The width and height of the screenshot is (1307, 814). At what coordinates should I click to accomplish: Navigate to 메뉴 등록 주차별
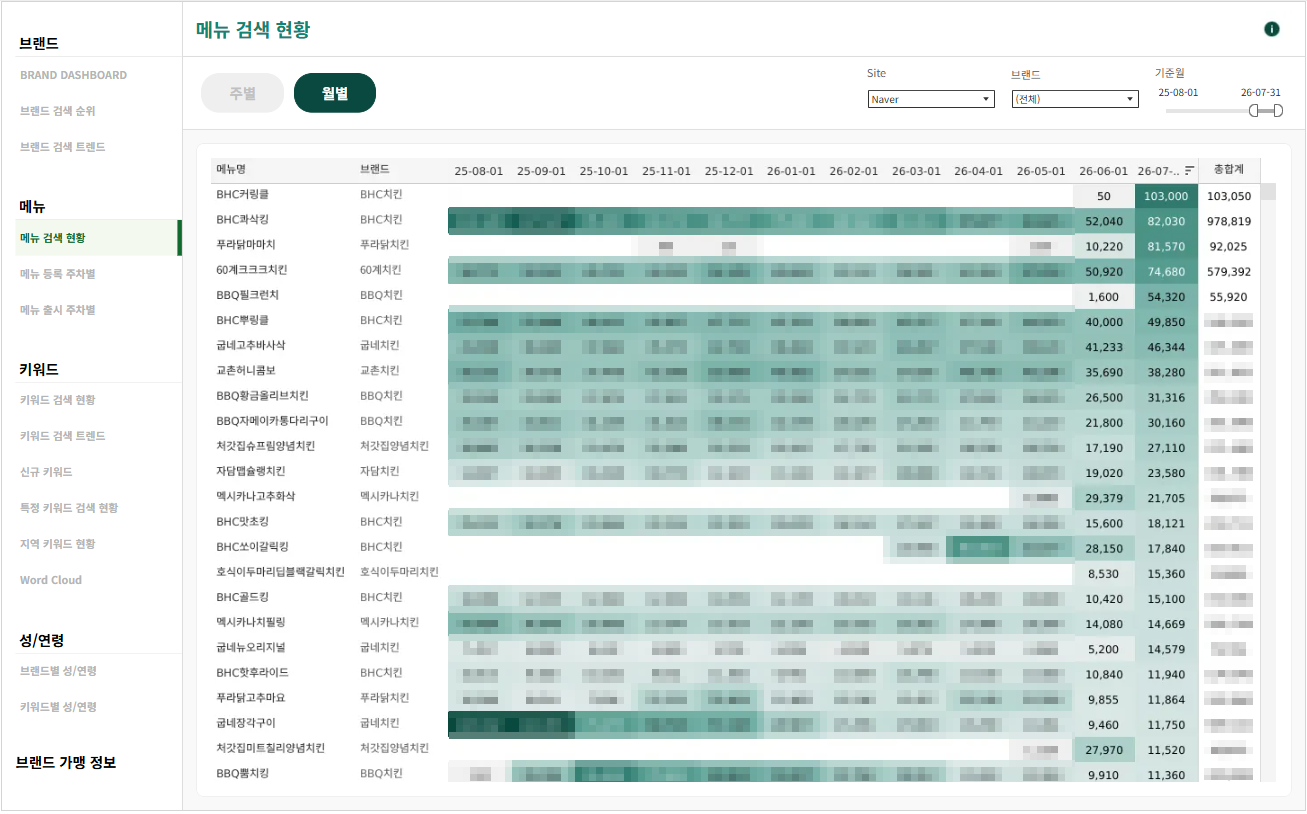click(58, 274)
